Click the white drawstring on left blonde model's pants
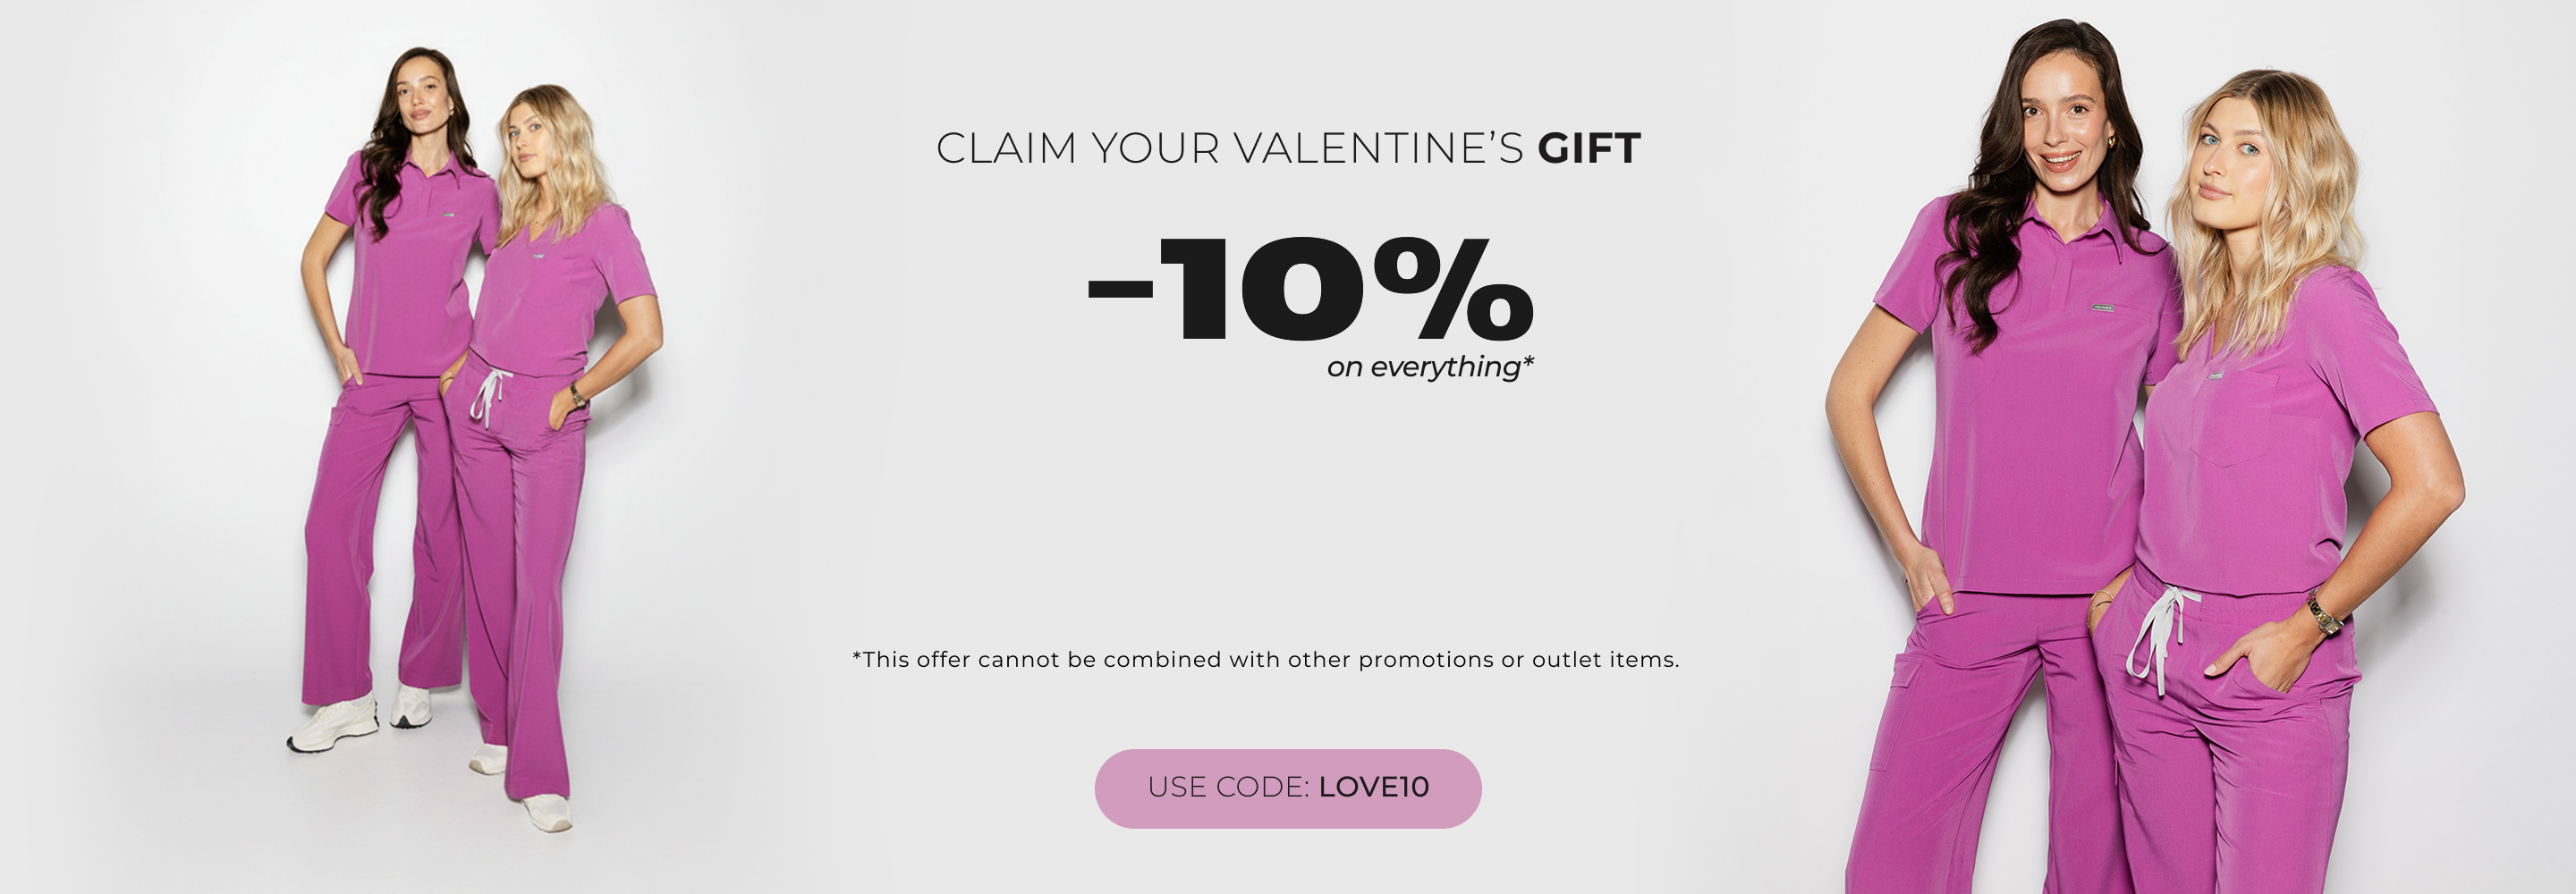 [487, 393]
